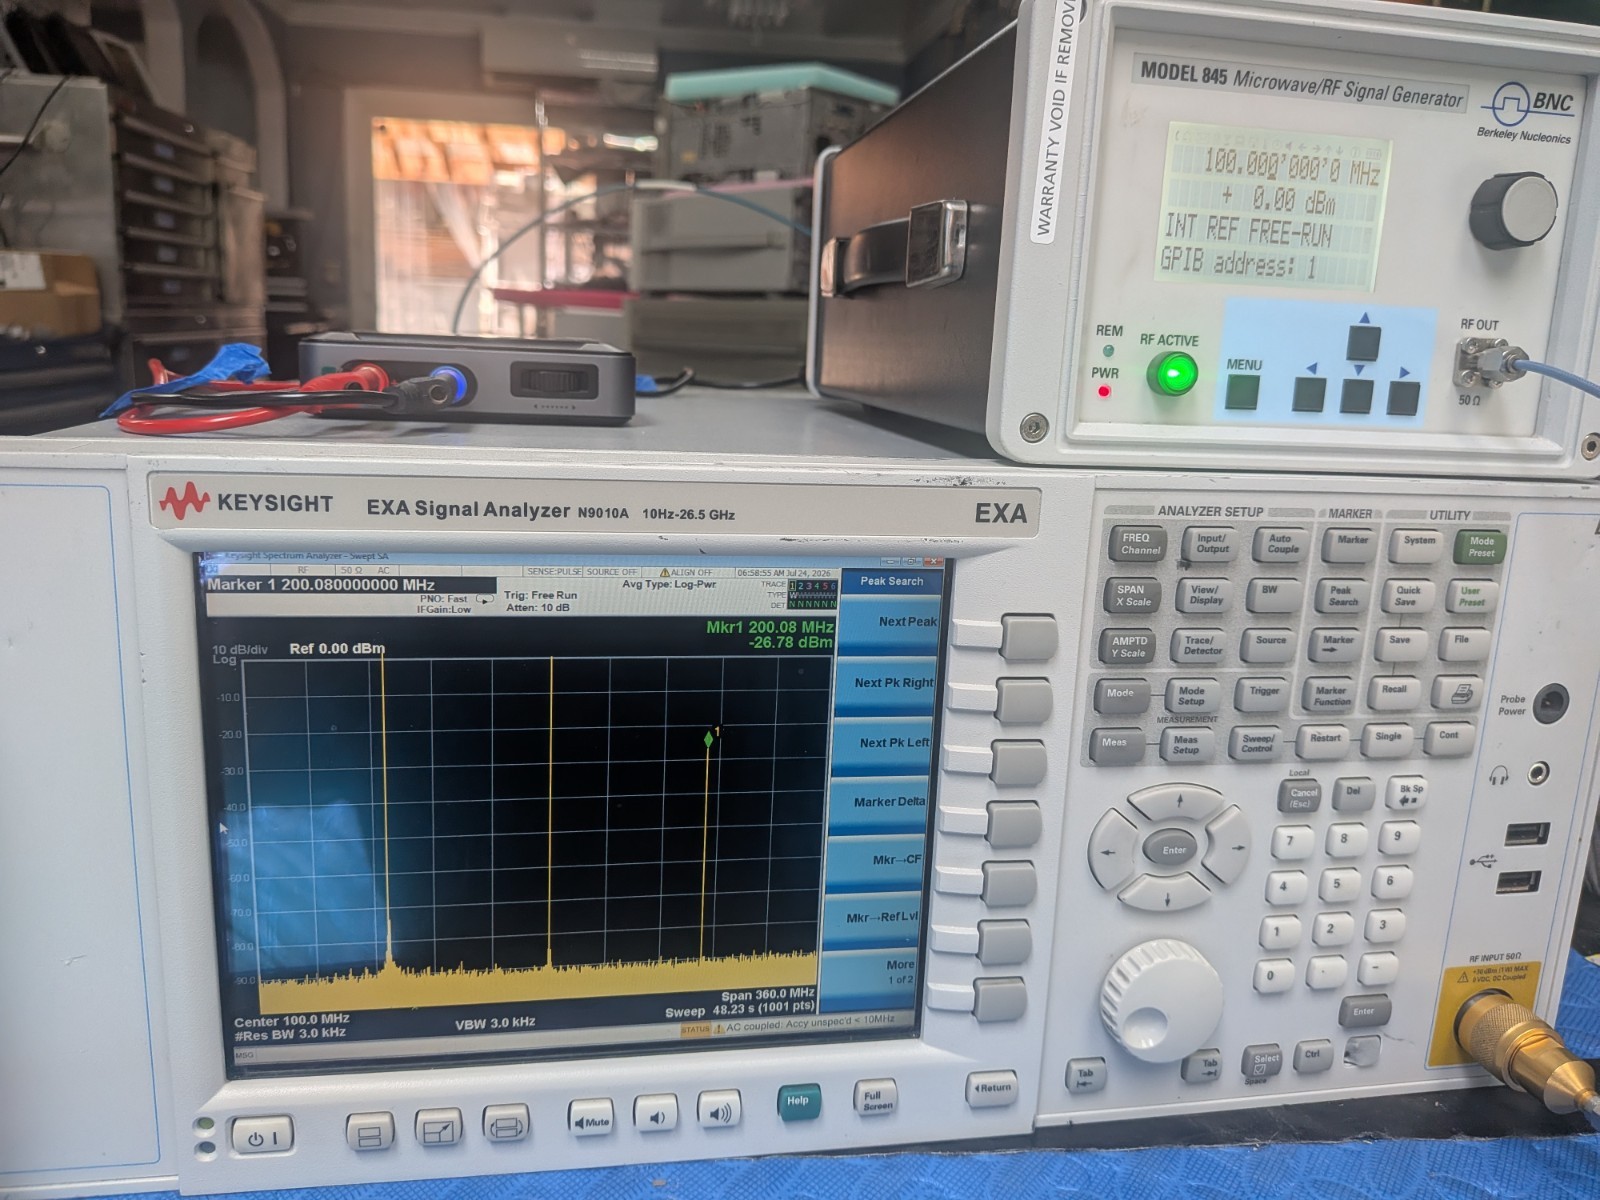Select the Next Pk Right softkey
The height and width of the screenshot is (1200, 1600).
885,686
